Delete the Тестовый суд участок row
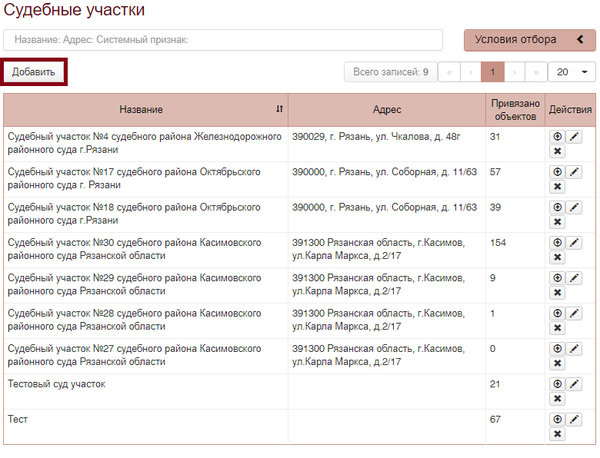This screenshot has height=458, width=600. (557, 399)
